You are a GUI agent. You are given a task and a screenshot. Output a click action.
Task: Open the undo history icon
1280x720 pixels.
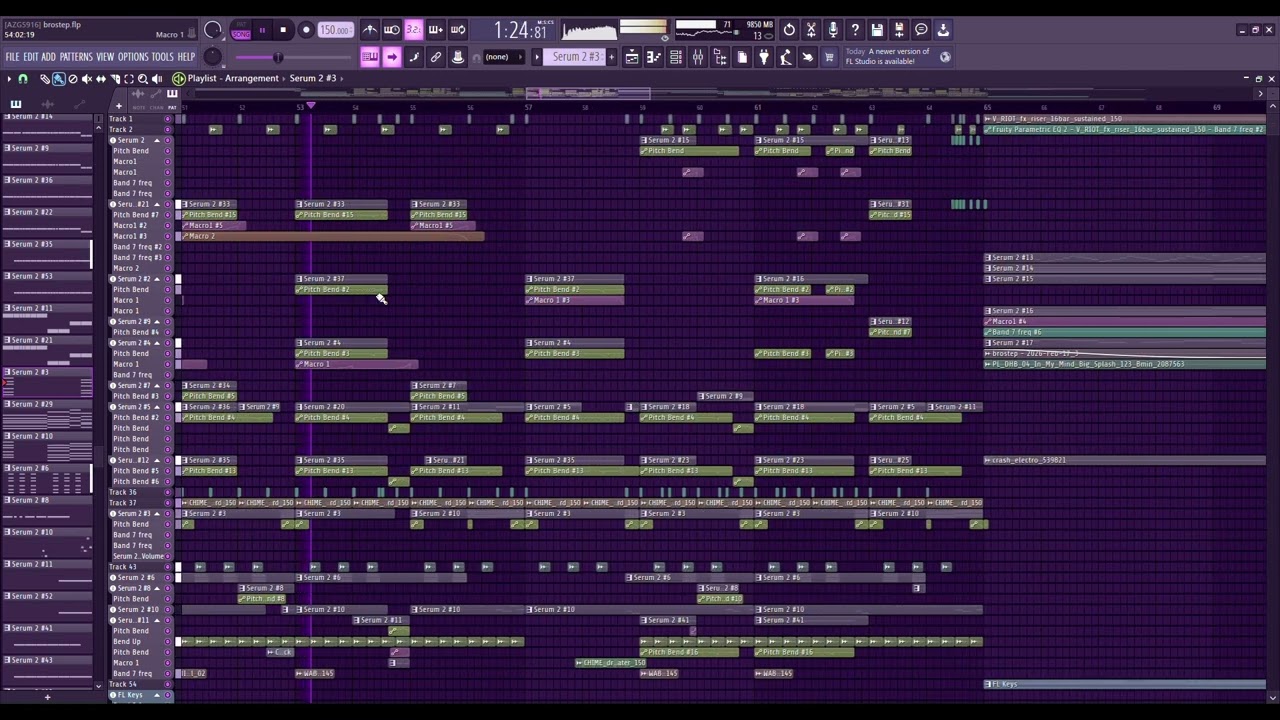tap(789, 29)
